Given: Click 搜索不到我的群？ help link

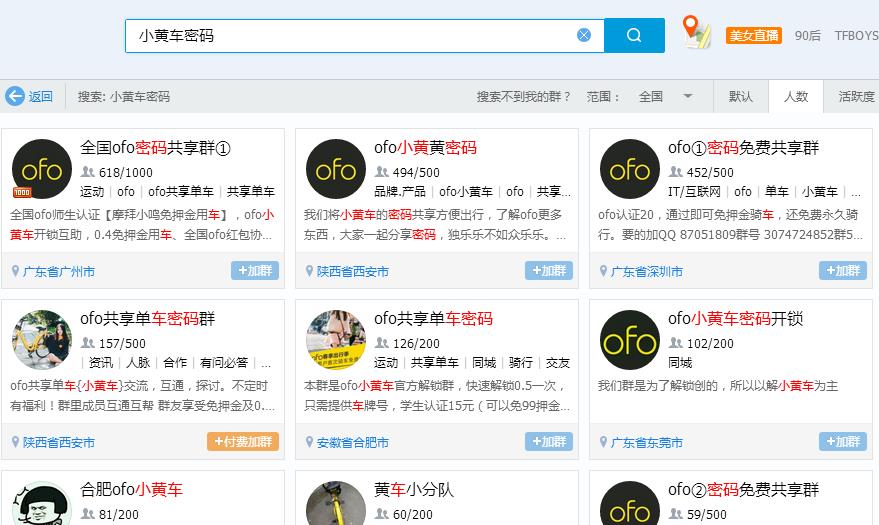Looking at the screenshot, I should point(524,97).
